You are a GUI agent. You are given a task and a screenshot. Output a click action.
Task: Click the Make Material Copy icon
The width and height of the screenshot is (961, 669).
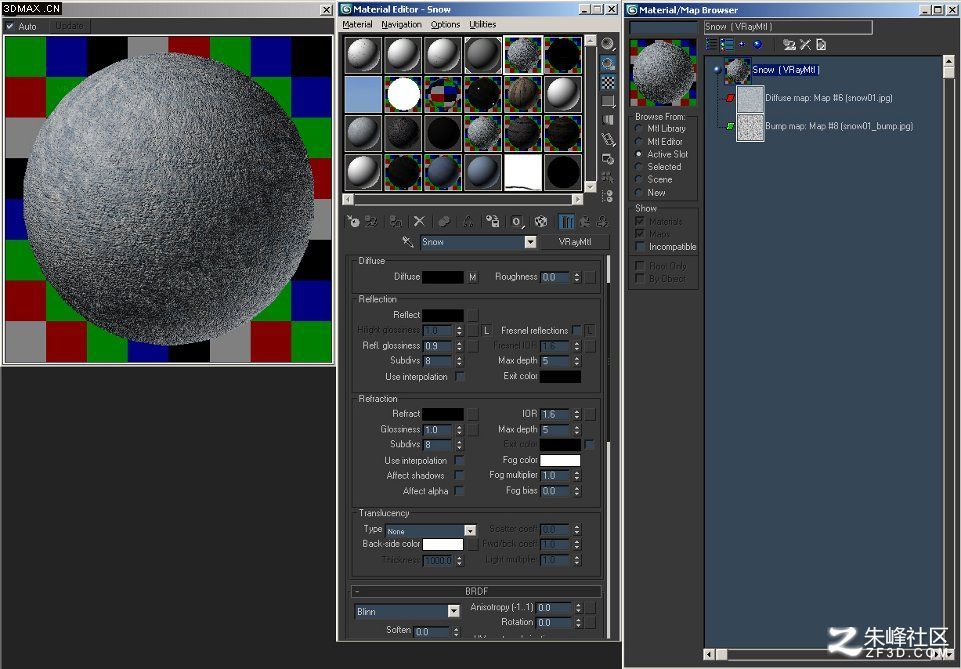click(444, 222)
